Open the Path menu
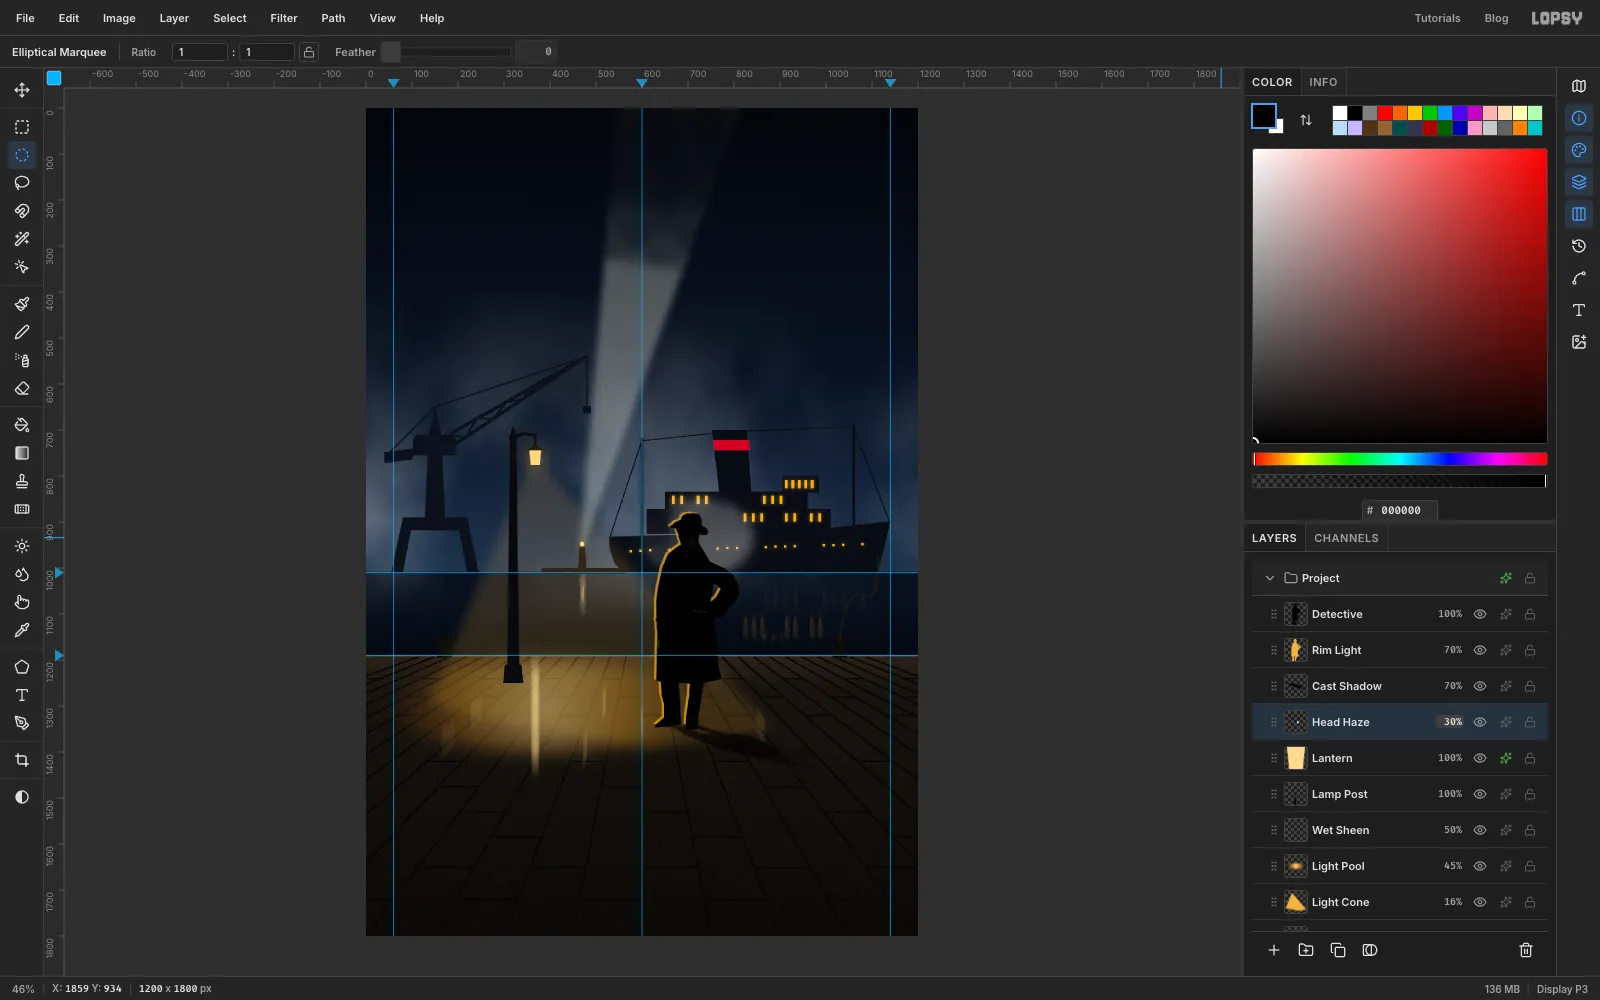The width and height of the screenshot is (1600, 1000). point(333,18)
